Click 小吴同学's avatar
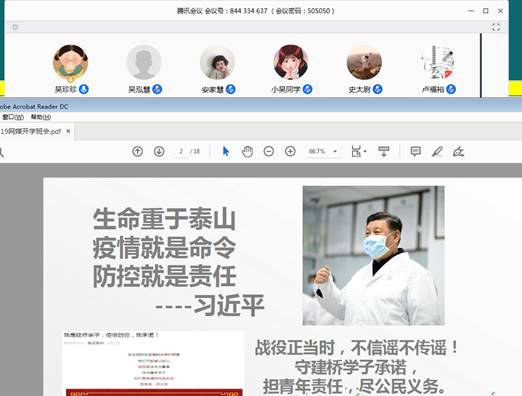 point(291,62)
